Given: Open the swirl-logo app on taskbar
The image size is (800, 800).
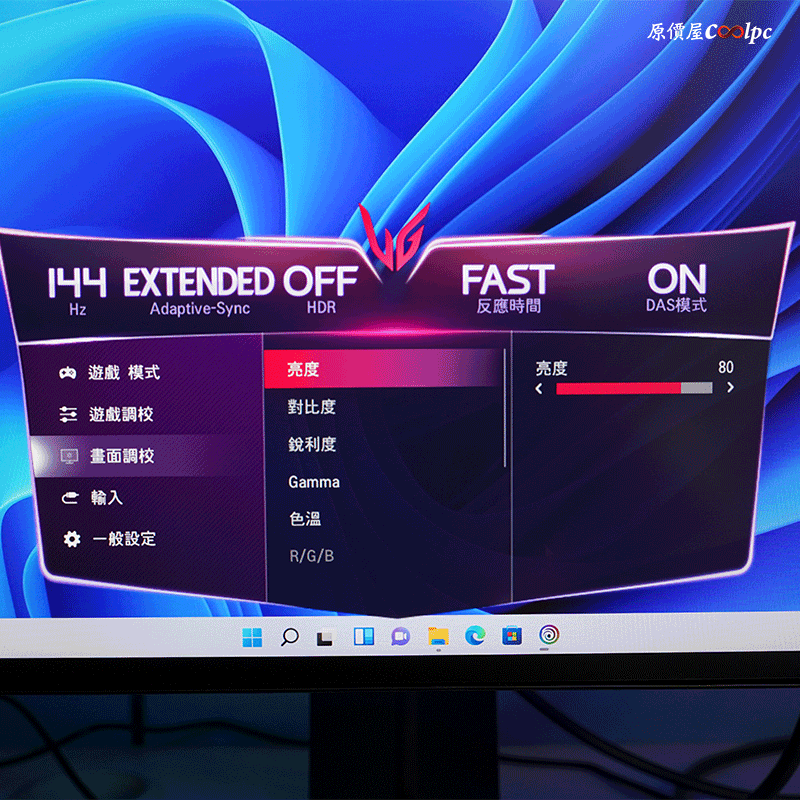Looking at the screenshot, I should (x=549, y=635).
